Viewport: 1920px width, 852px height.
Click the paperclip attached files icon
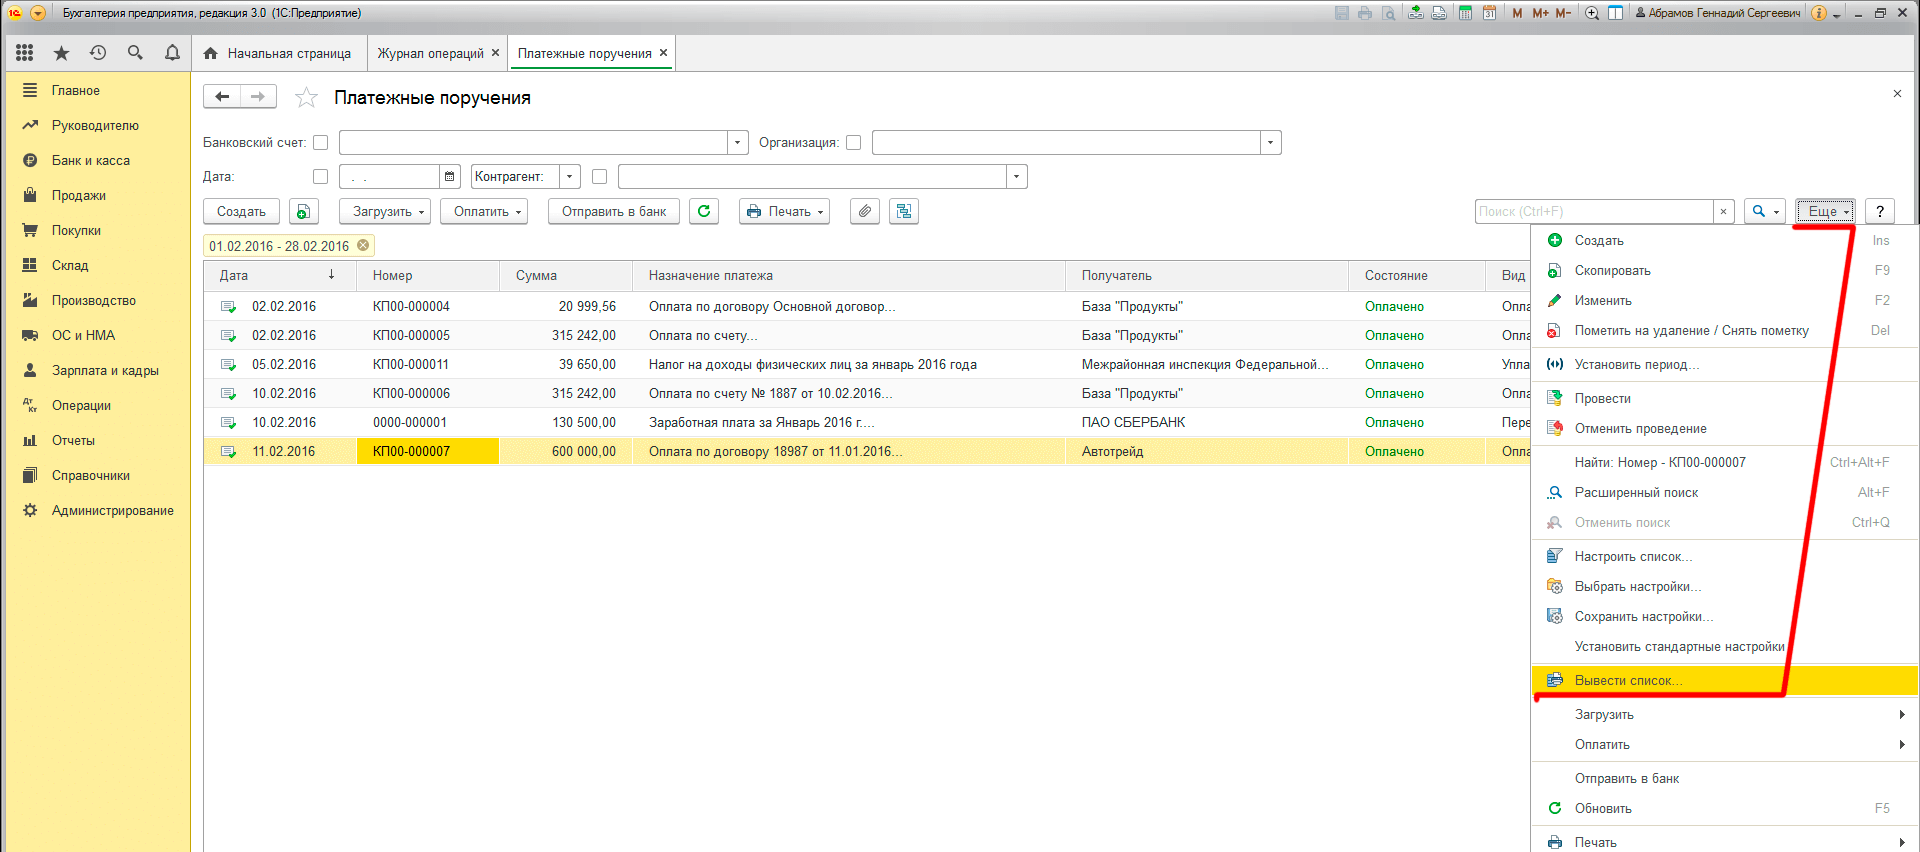[865, 211]
